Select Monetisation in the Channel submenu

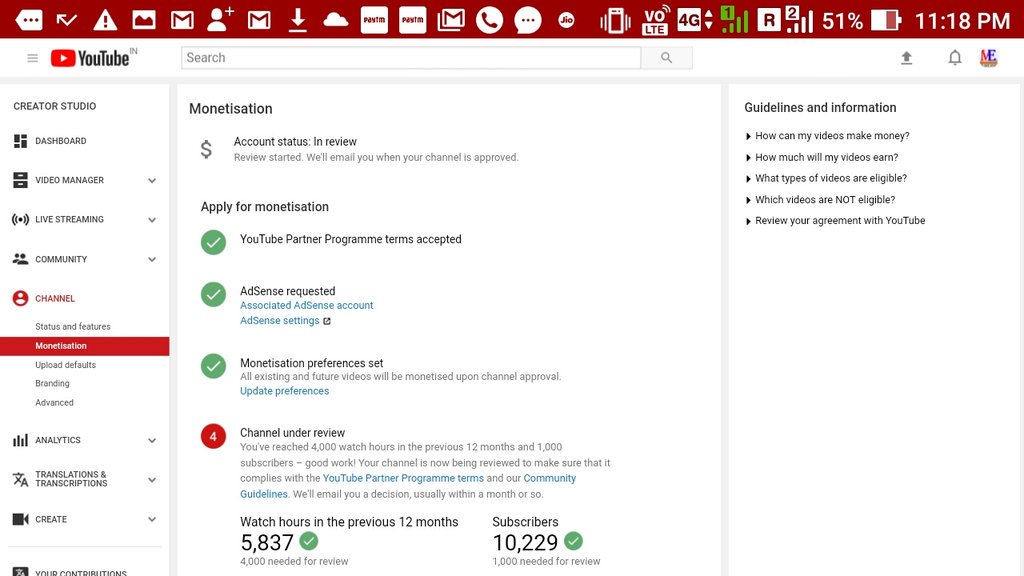click(x=84, y=346)
